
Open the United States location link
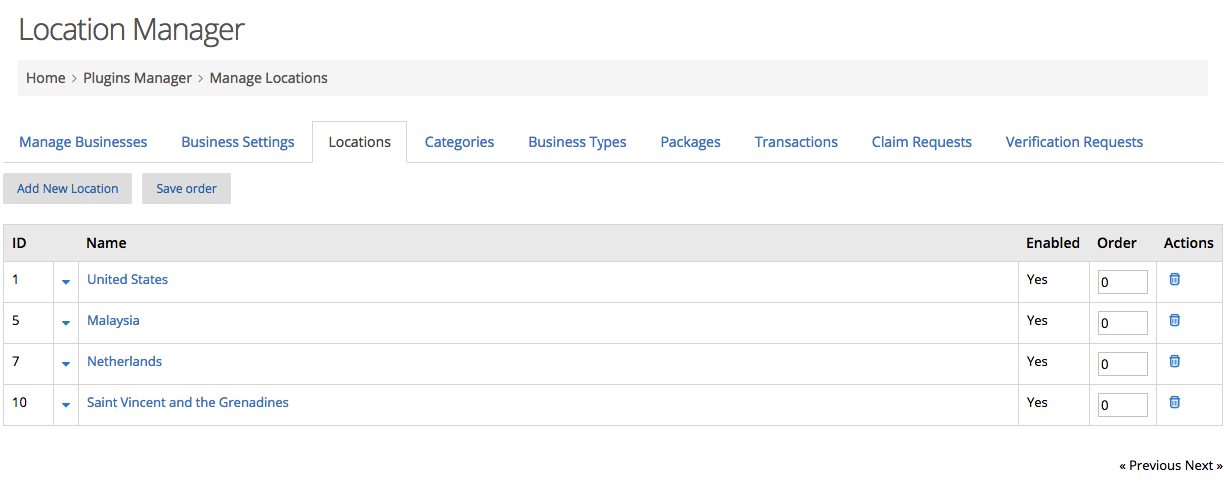point(127,279)
